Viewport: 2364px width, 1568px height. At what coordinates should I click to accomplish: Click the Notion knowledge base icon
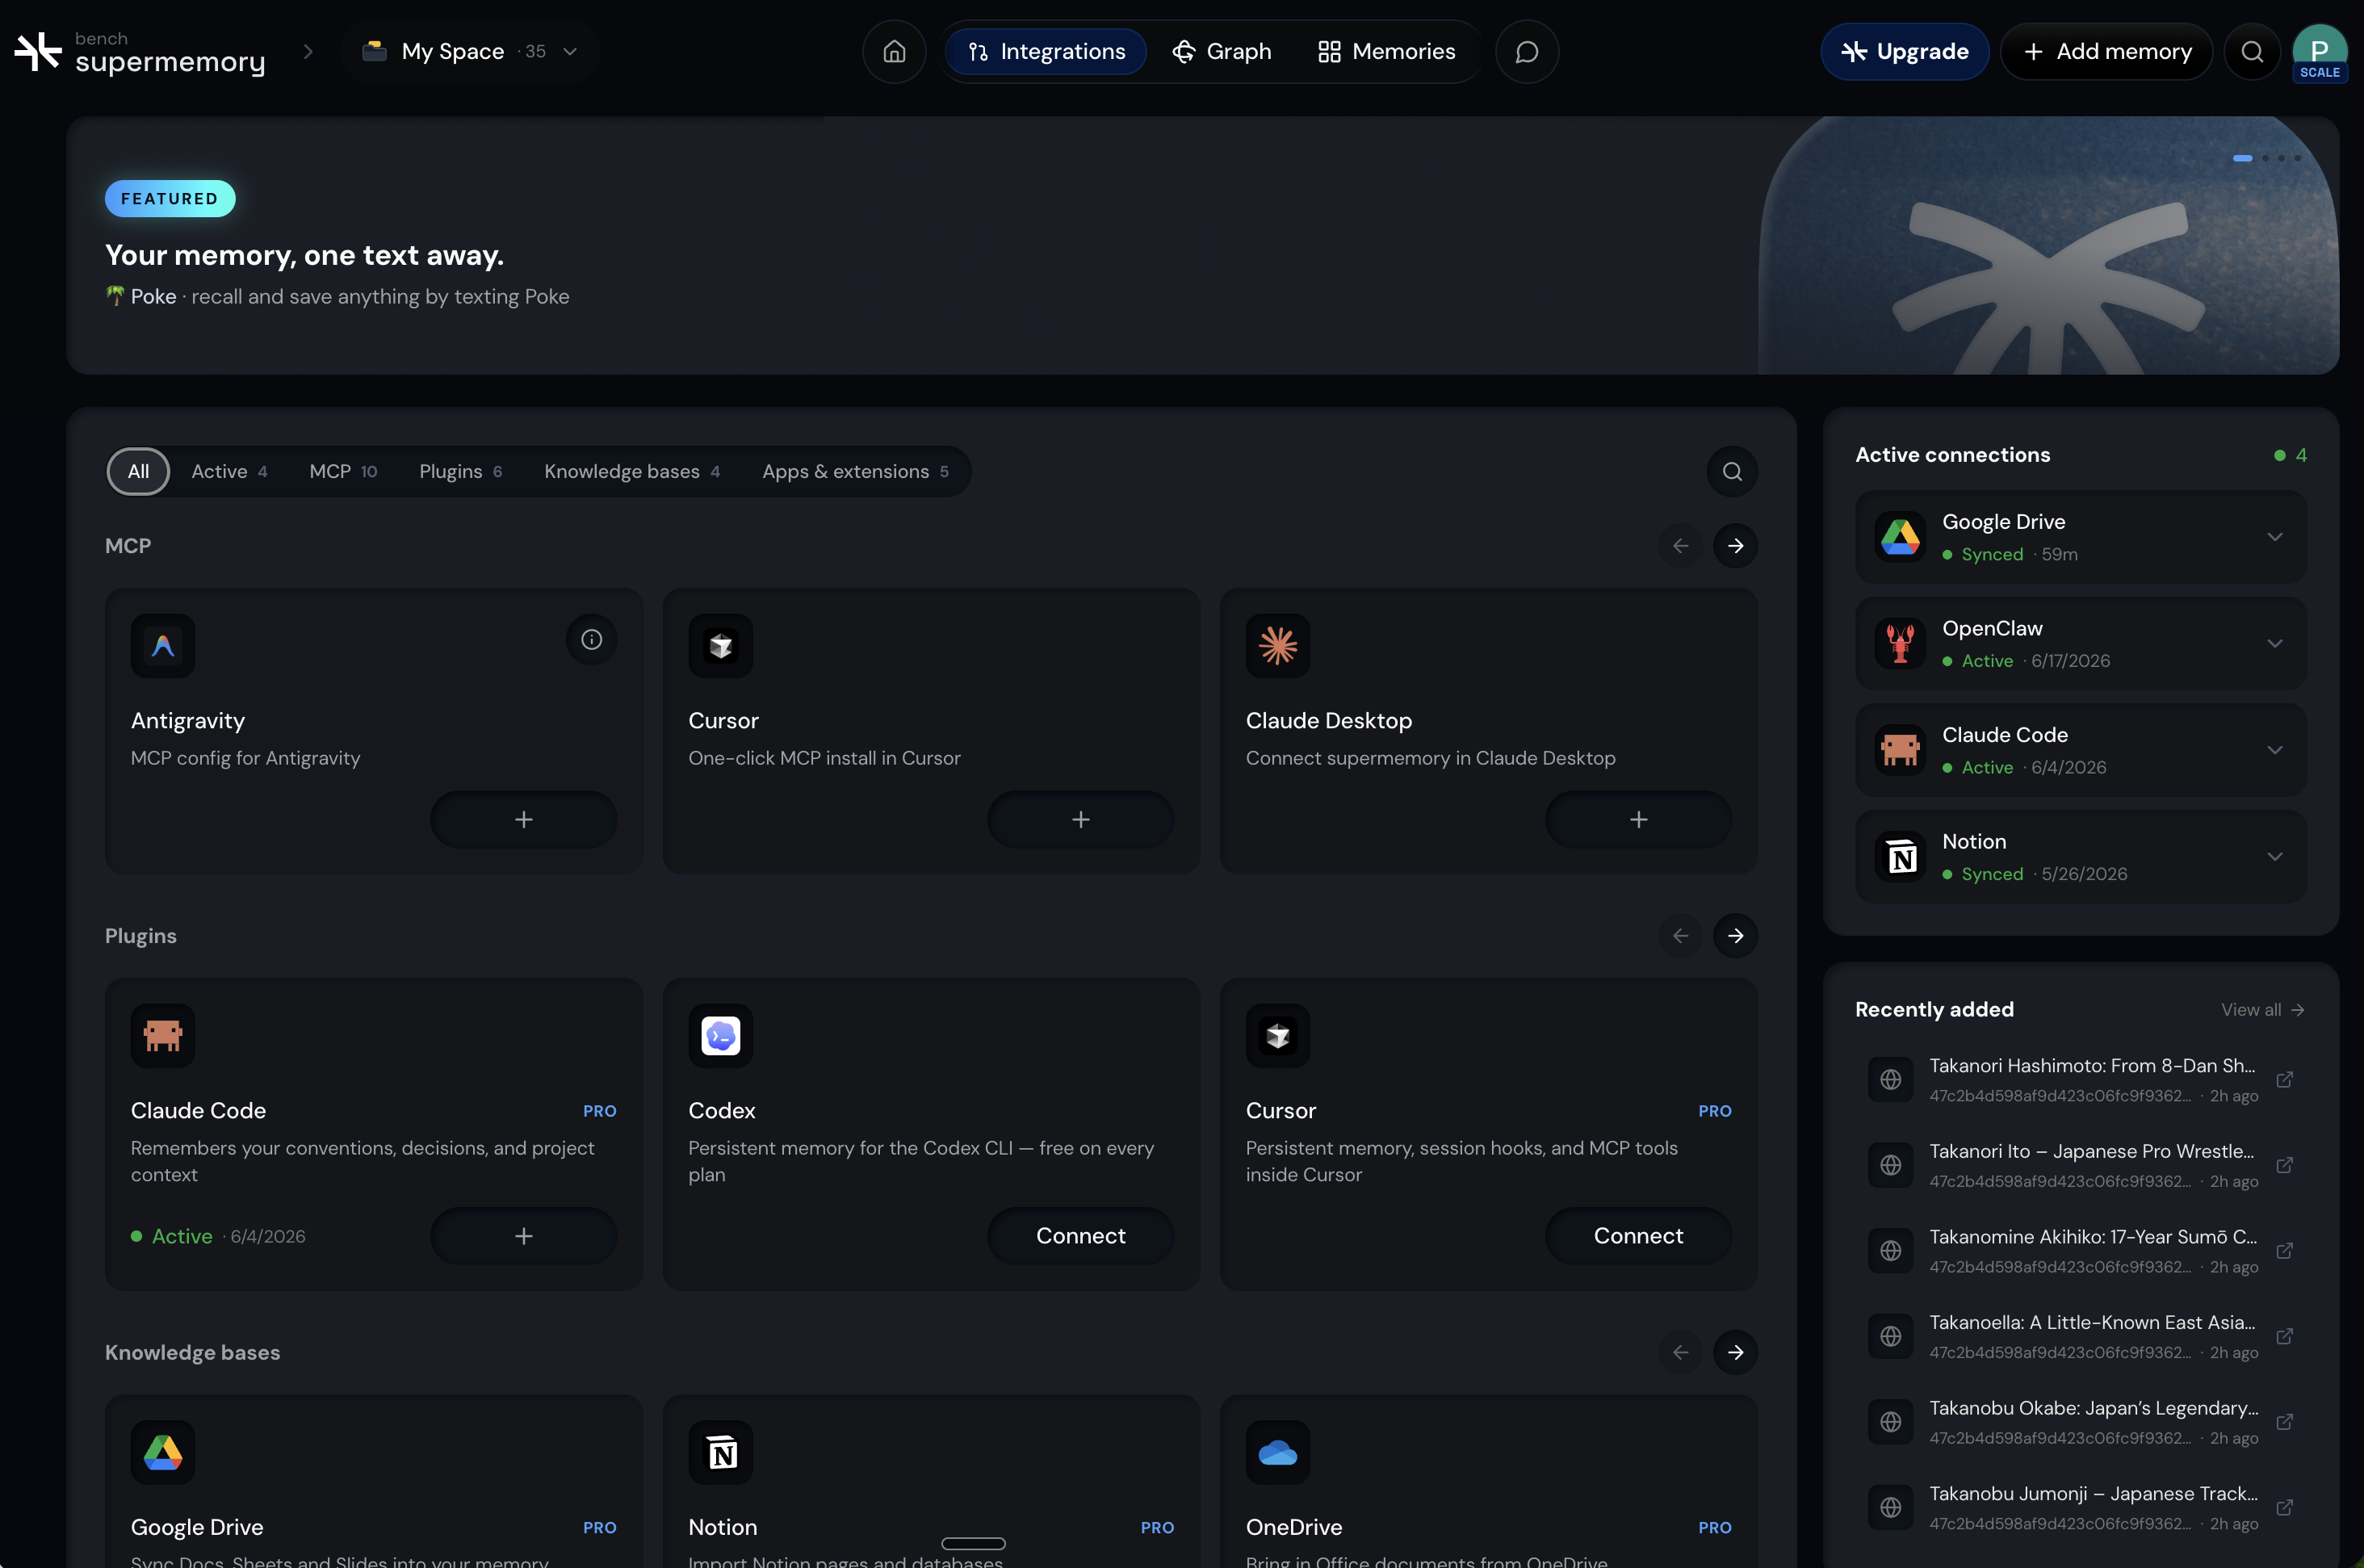point(720,1452)
